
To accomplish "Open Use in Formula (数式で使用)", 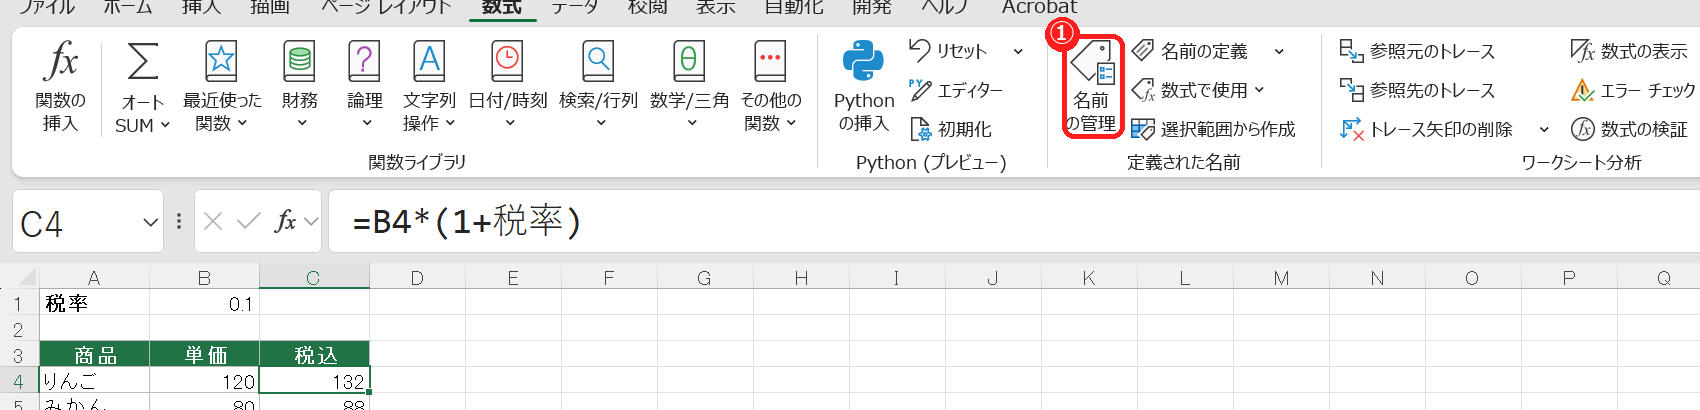I will pyautogui.click(x=1198, y=90).
